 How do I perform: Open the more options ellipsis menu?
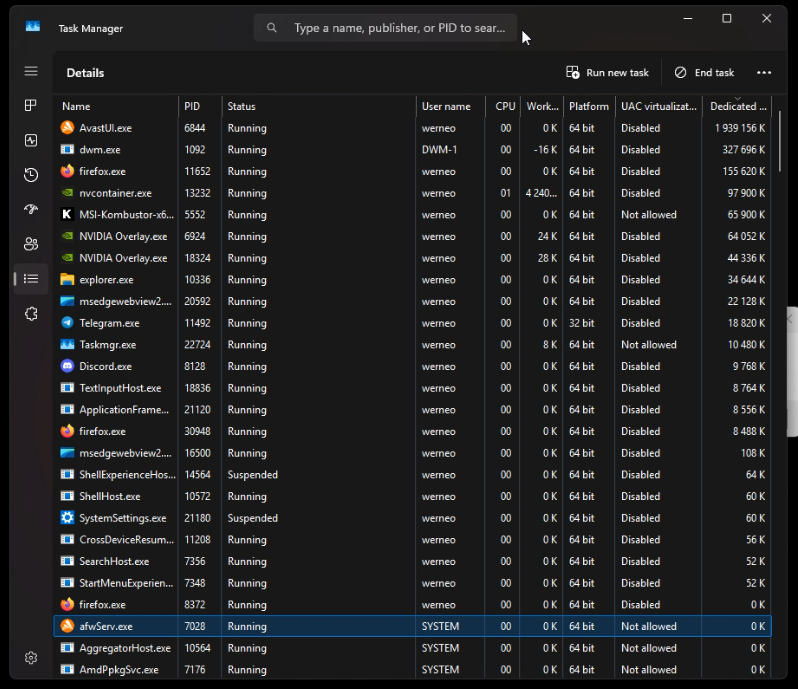[x=764, y=73]
